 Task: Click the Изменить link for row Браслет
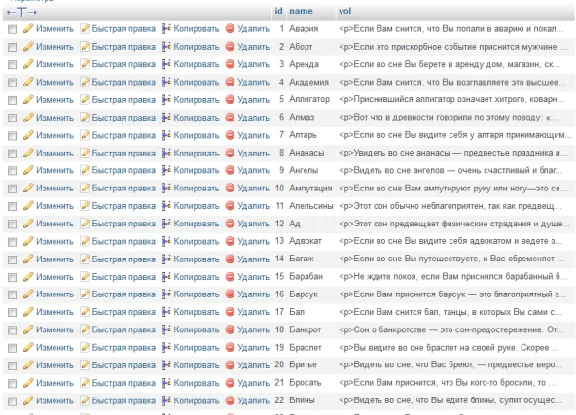(x=55, y=347)
